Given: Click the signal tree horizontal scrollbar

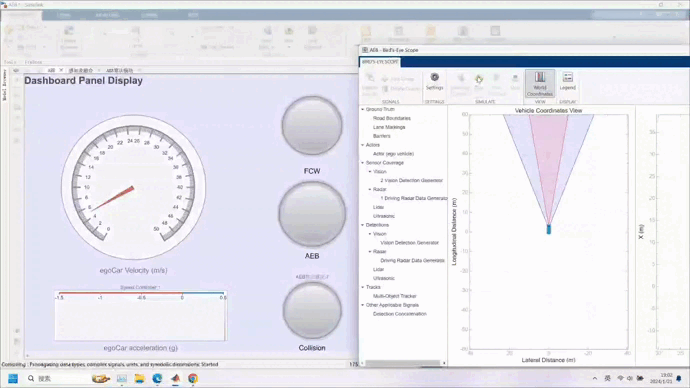Looking at the screenshot, I should [403, 363].
